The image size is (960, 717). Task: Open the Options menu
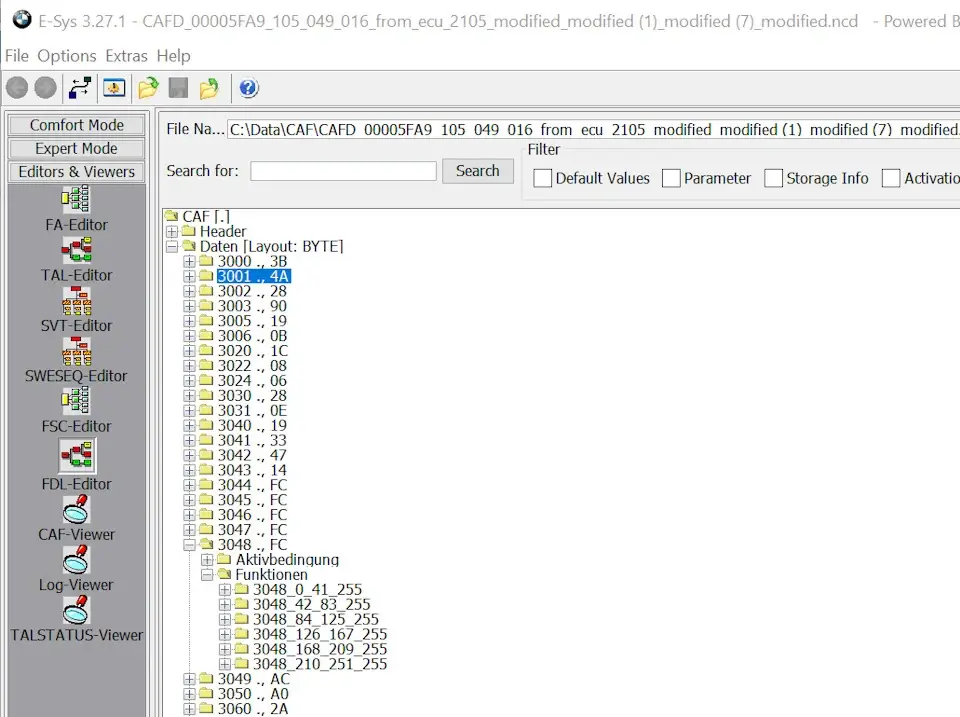[67, 56]
